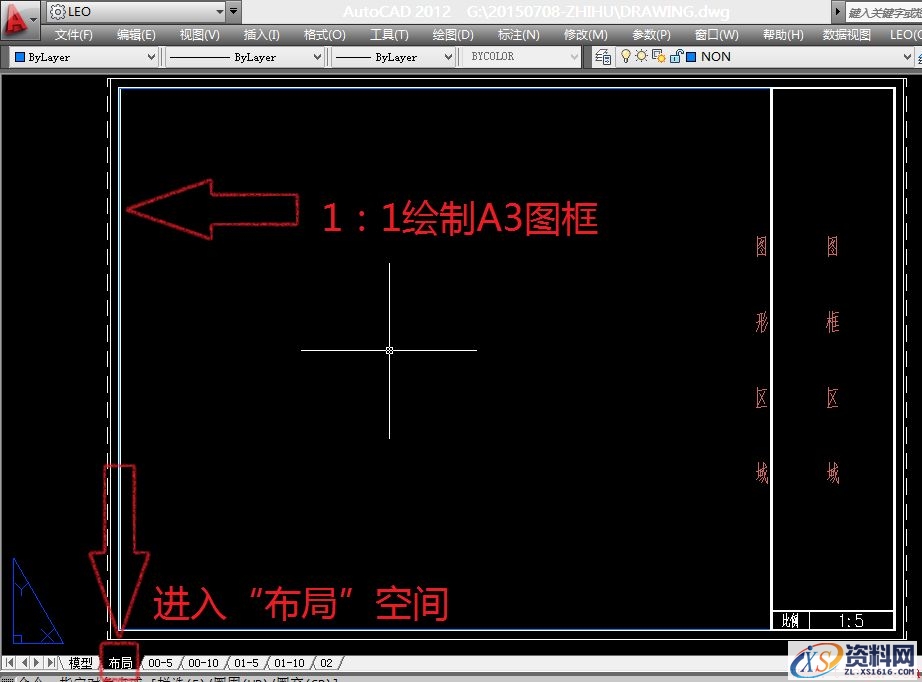Expand the layer selection dropdown showing NON
The image size is (922, 682).
(x=906, y=57)
